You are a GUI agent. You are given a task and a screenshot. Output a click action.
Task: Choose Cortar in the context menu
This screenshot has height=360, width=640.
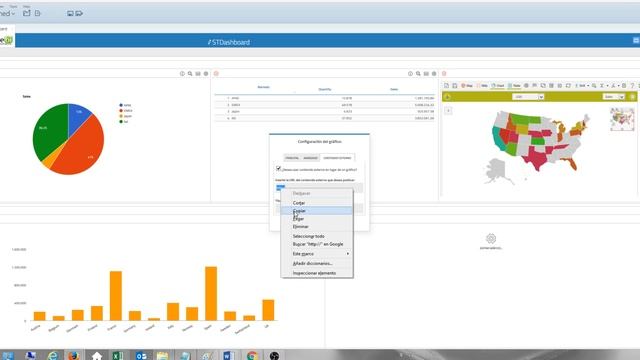tap(317, 203)
